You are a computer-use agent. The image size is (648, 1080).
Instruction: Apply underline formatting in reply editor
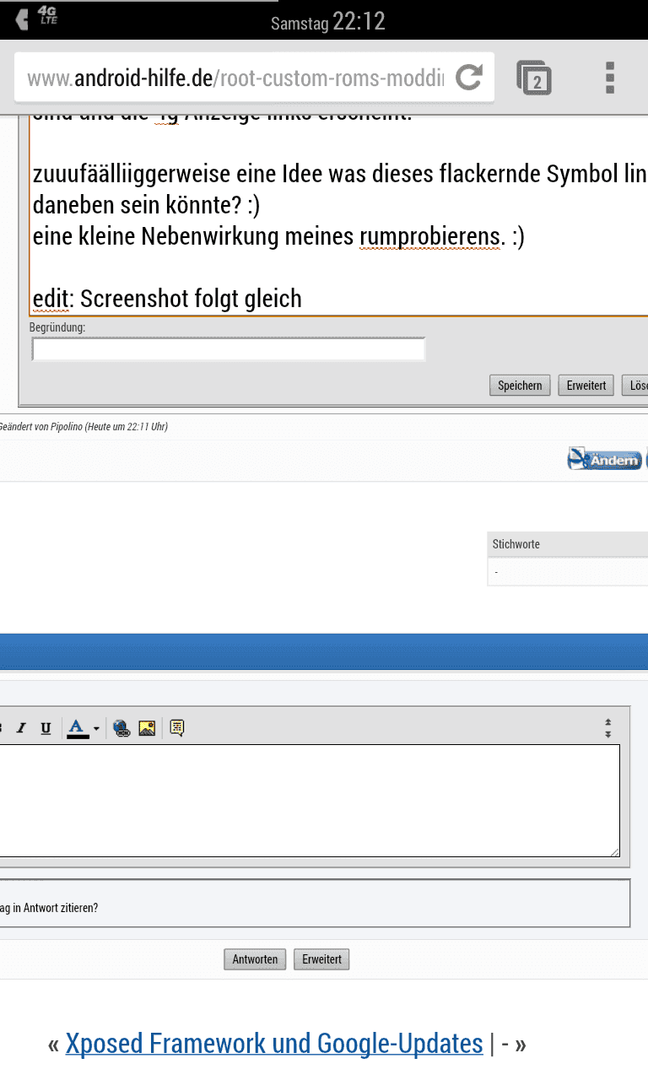pos(45,728)
